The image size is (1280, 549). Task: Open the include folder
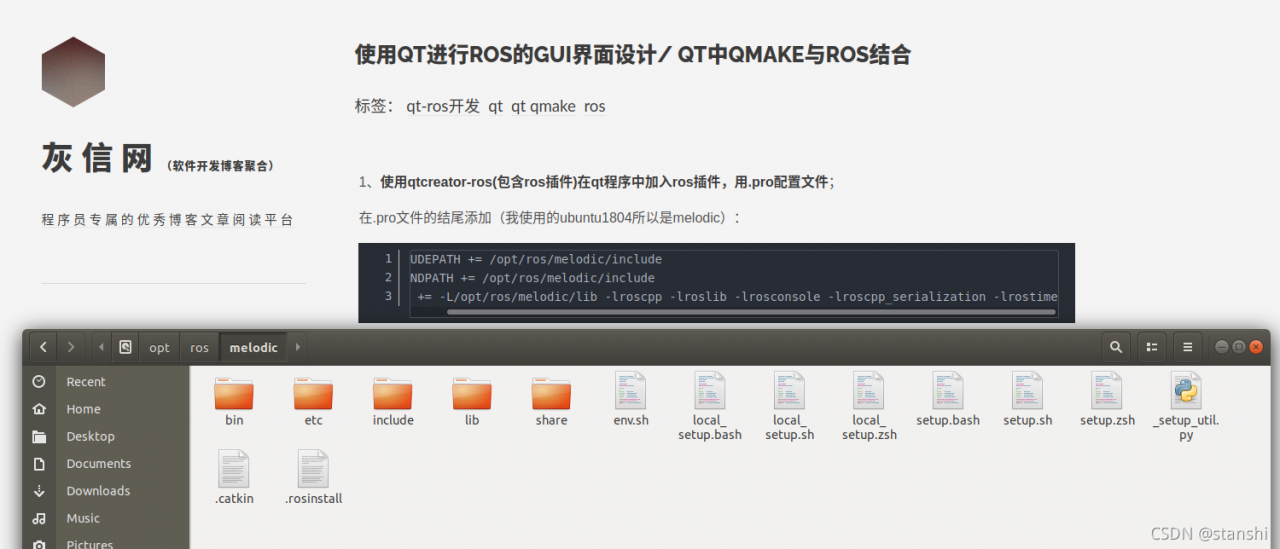393,400
